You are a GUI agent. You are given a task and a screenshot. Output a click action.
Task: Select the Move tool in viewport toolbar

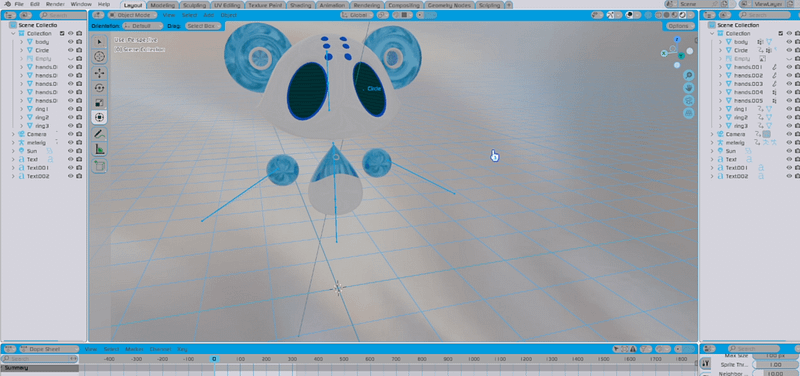coord(99,73)
